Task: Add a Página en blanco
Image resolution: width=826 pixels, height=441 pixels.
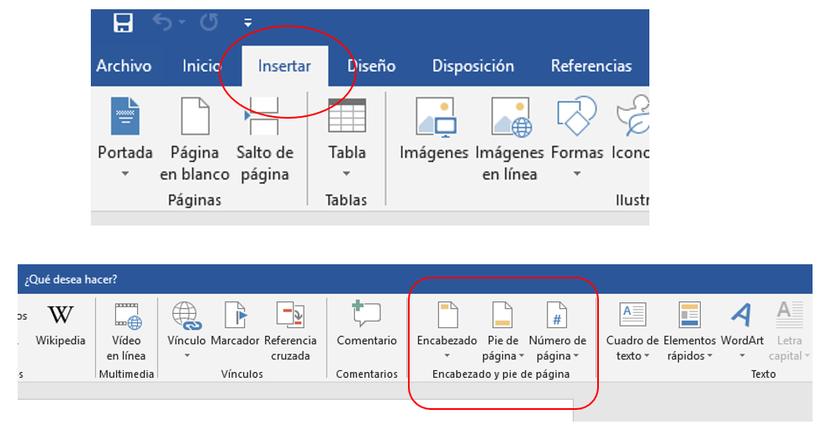Action: [x=195, y=130]
